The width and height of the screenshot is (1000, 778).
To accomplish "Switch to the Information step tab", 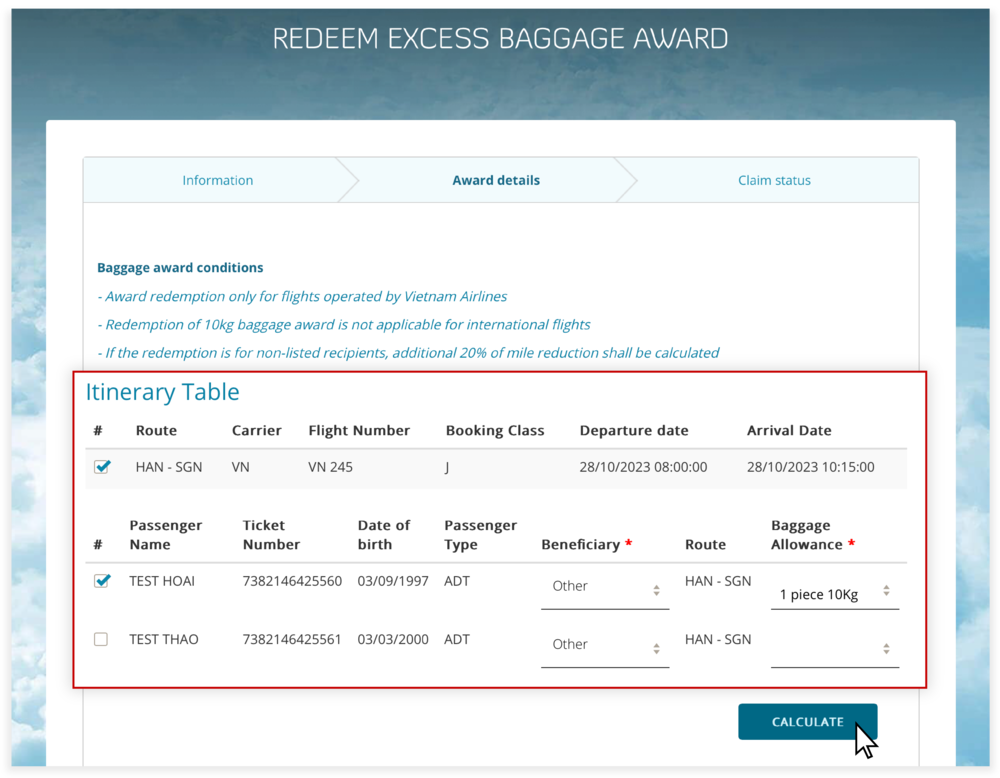I will 217,181.
